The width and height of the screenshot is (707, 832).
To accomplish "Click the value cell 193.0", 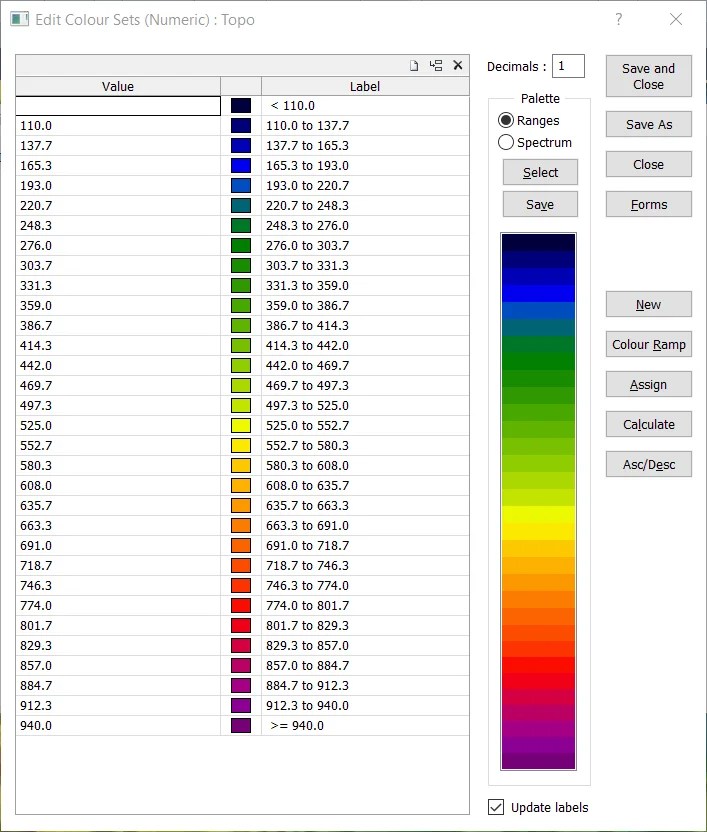I will tap(118, 186).
